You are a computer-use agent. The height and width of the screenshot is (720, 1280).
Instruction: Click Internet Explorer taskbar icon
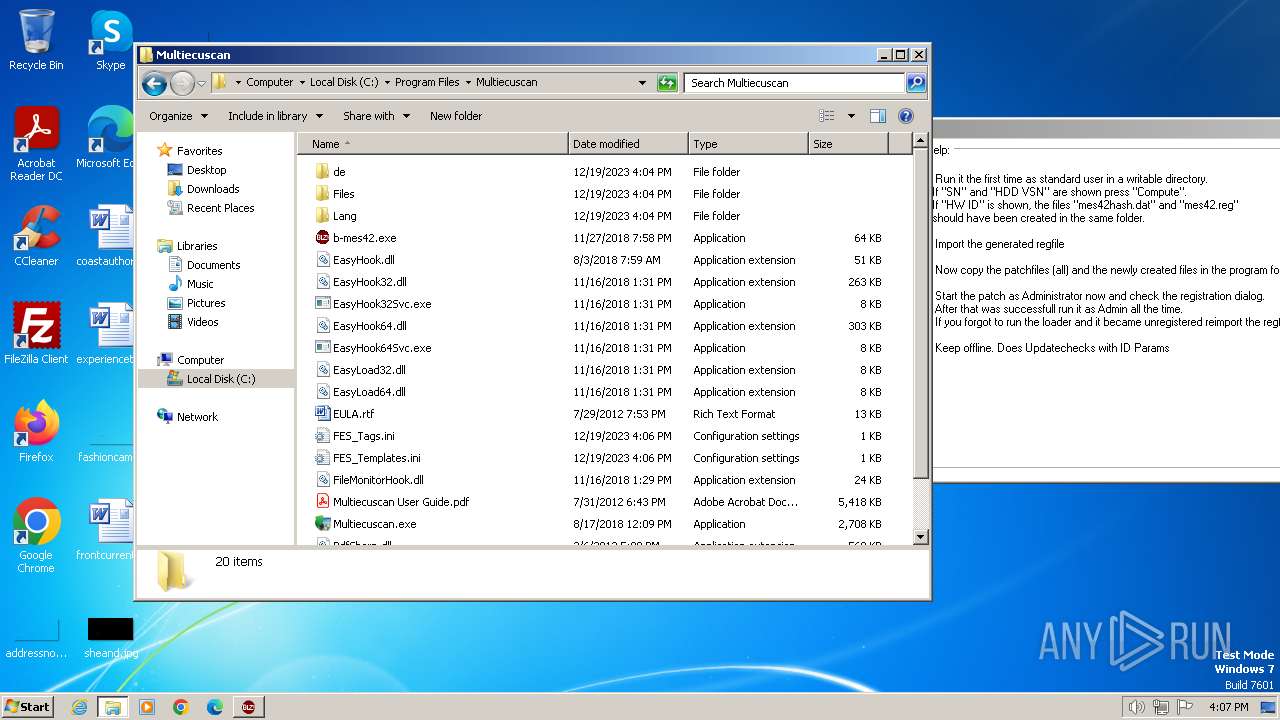point(79,707)
